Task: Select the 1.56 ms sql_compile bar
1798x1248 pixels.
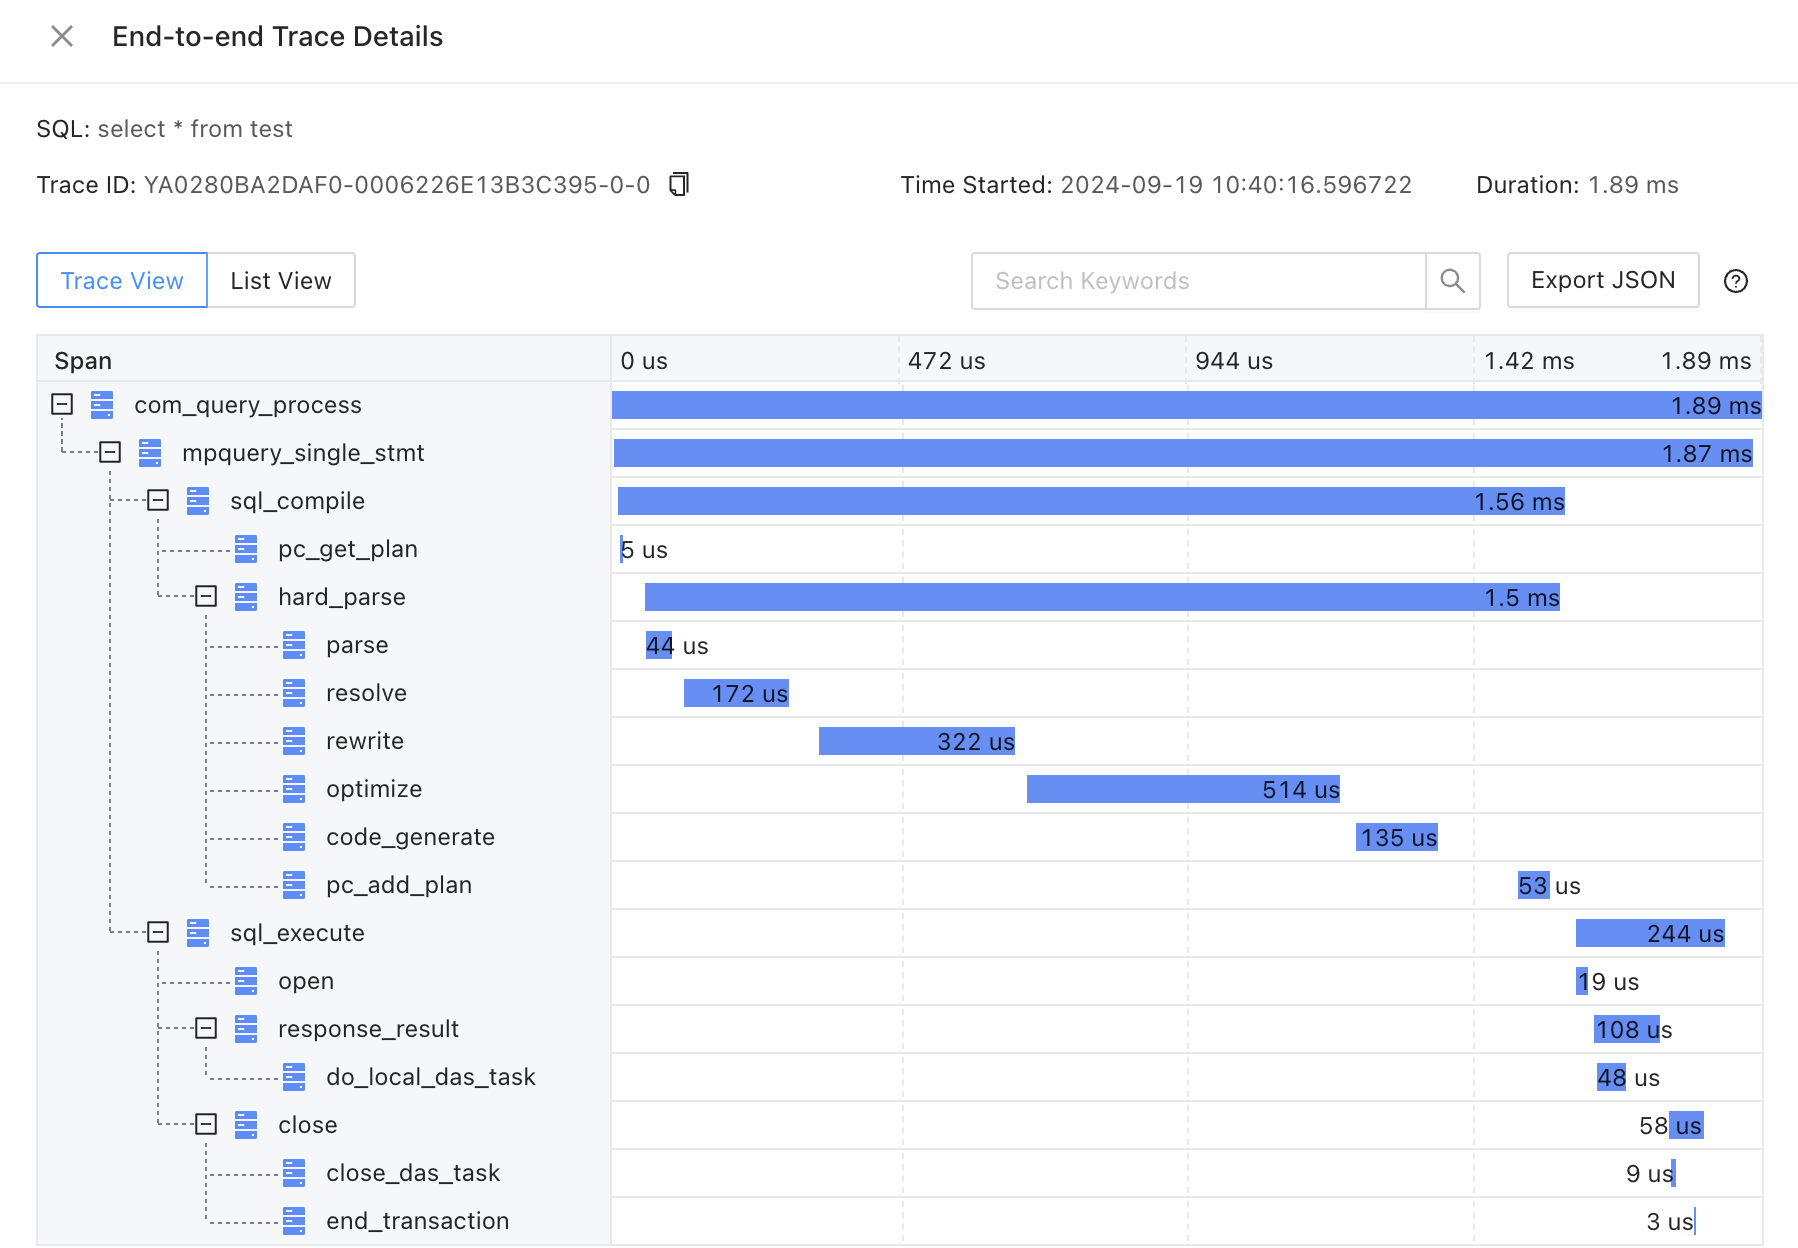Action: (x=1091, y=501)
